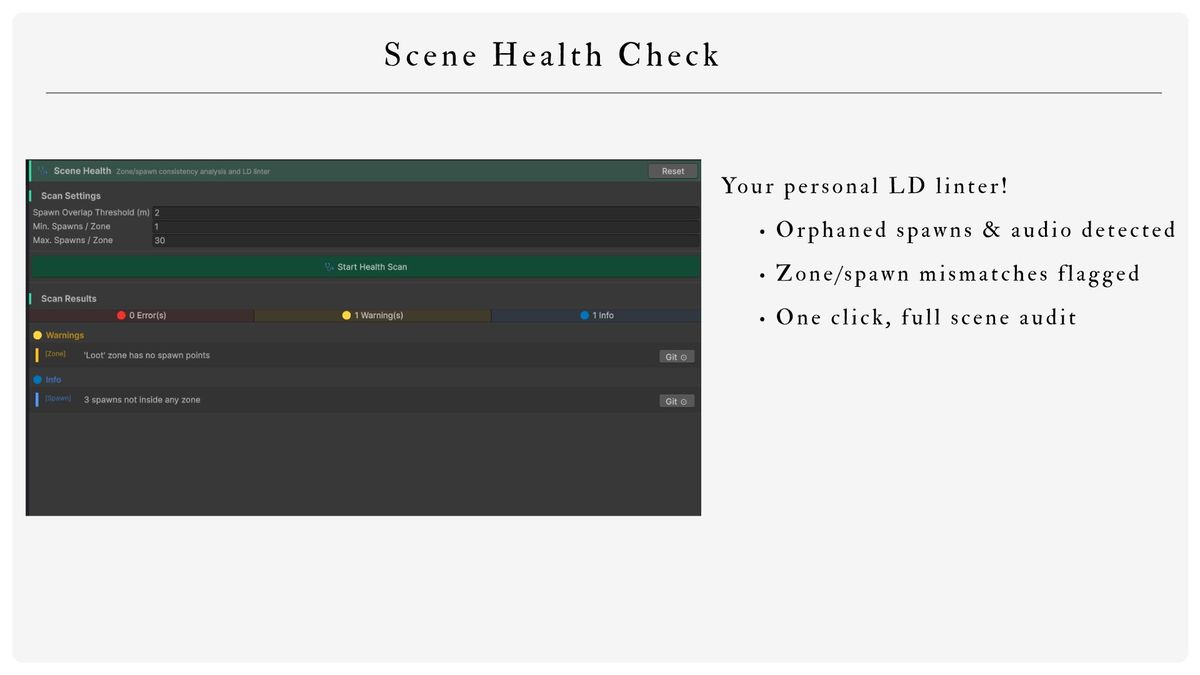Click Git button on Loot zone warning
The width and height of the screenshot is (1200, 675).
[677, 356]
